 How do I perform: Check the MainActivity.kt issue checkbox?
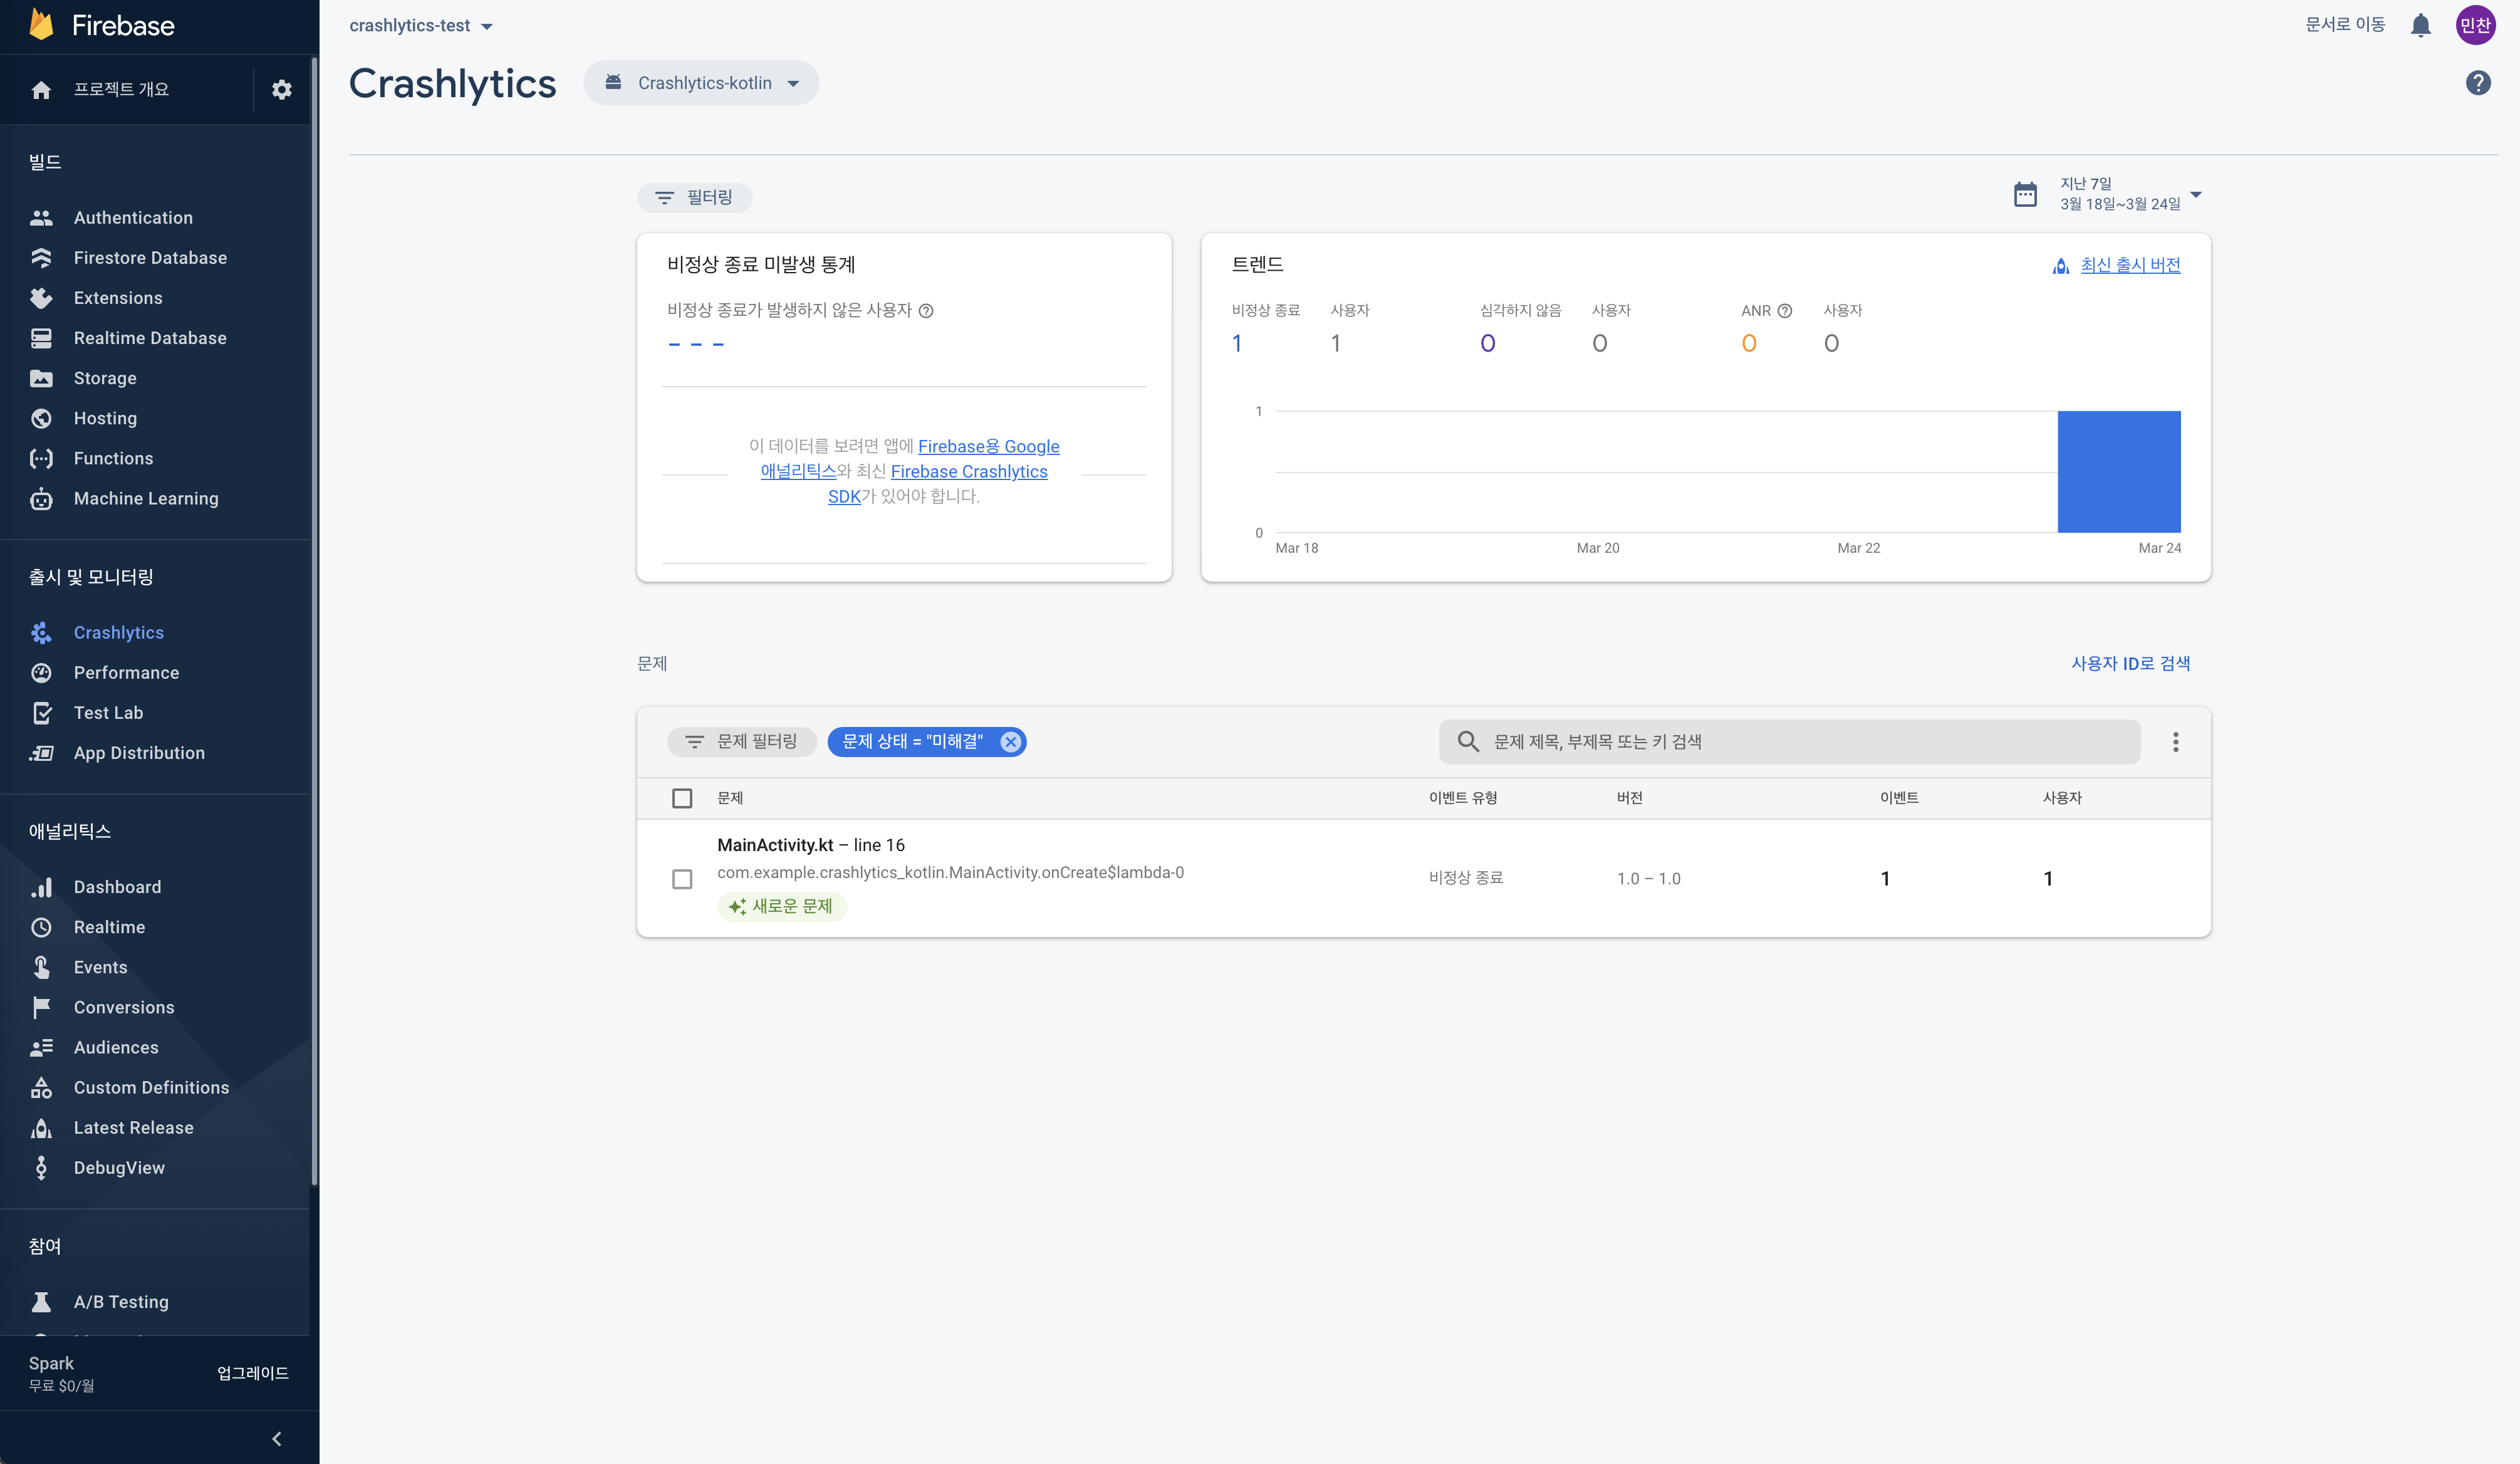(682, 879)
